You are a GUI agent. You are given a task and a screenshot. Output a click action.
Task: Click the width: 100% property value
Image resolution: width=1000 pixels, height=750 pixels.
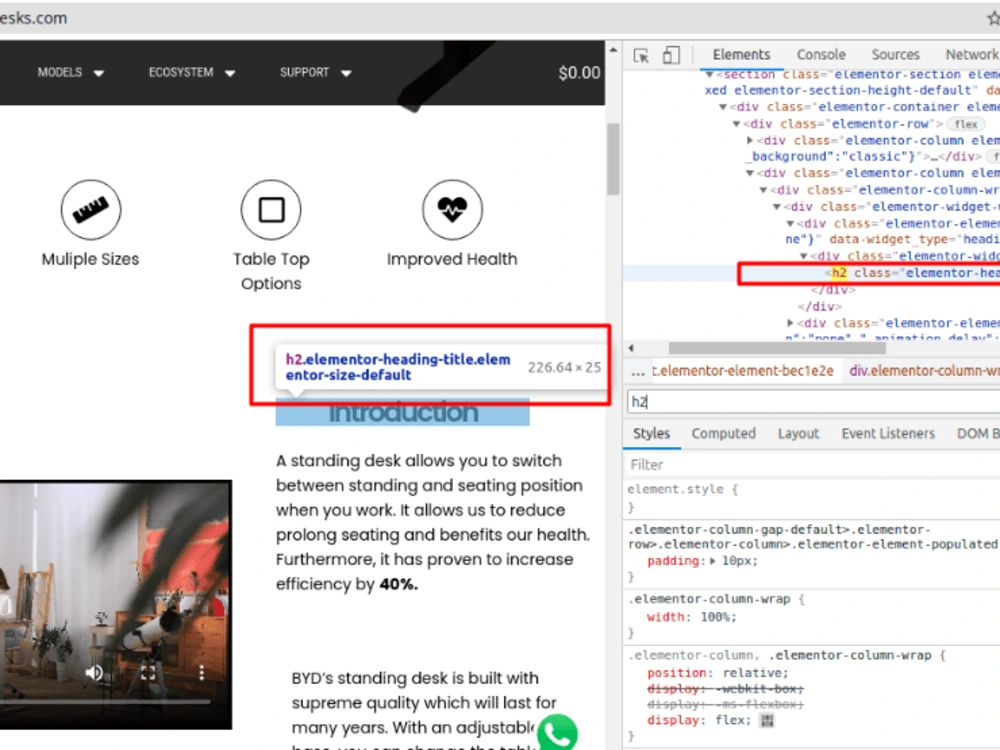coord(718,617)
